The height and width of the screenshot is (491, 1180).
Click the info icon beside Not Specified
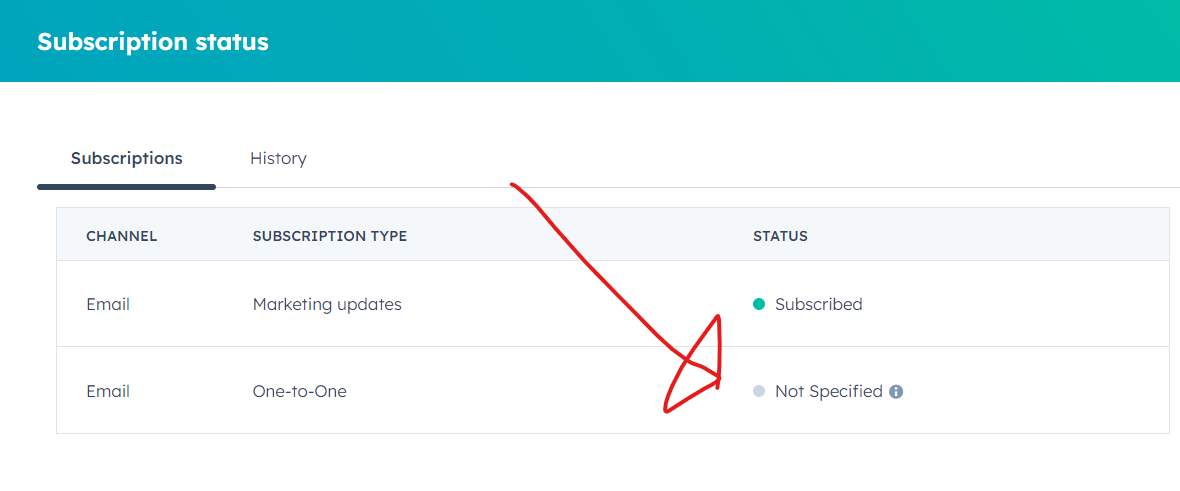896,392
